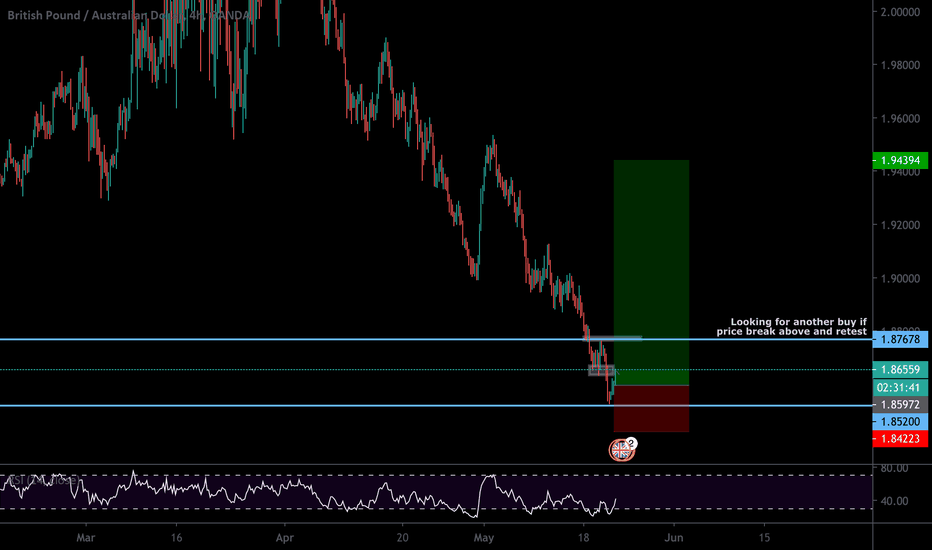
Task: Select the red 1.84223 stop-loss price label
Action: (x=900, y=439)
